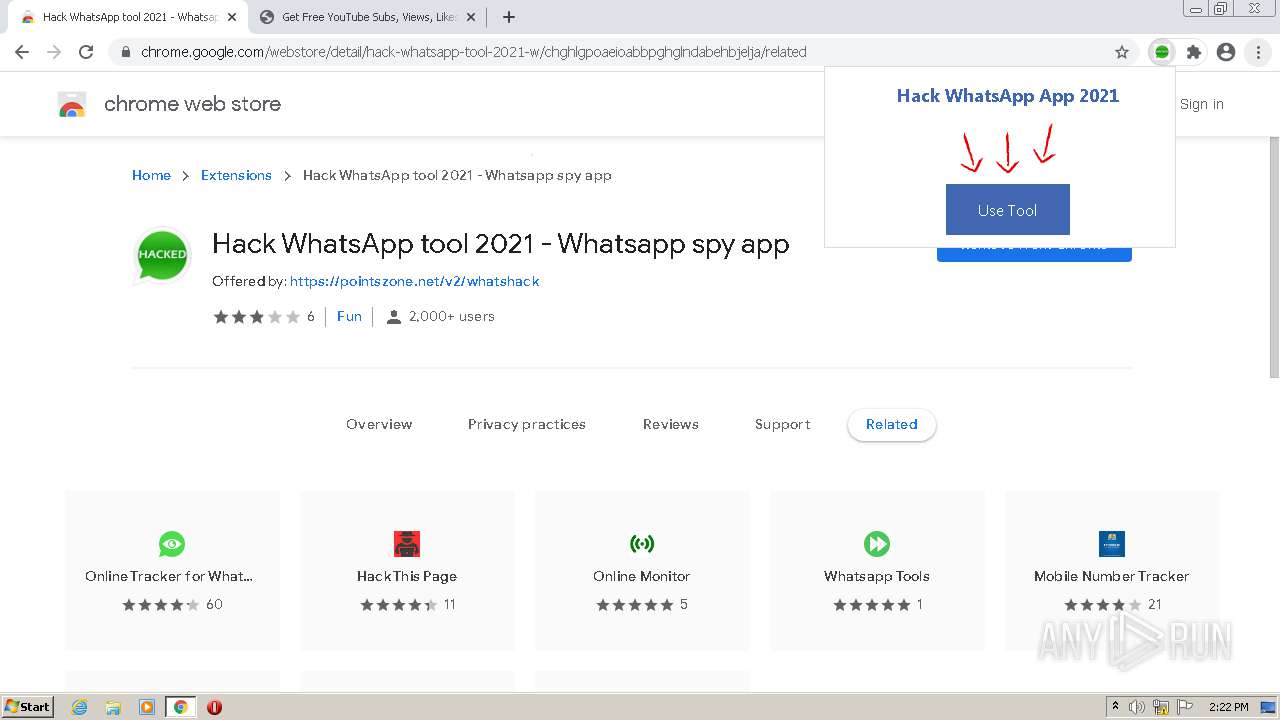Viewport: 1280px width, 720px height.
Task: Select the Related tab
Action: point(891,424)
